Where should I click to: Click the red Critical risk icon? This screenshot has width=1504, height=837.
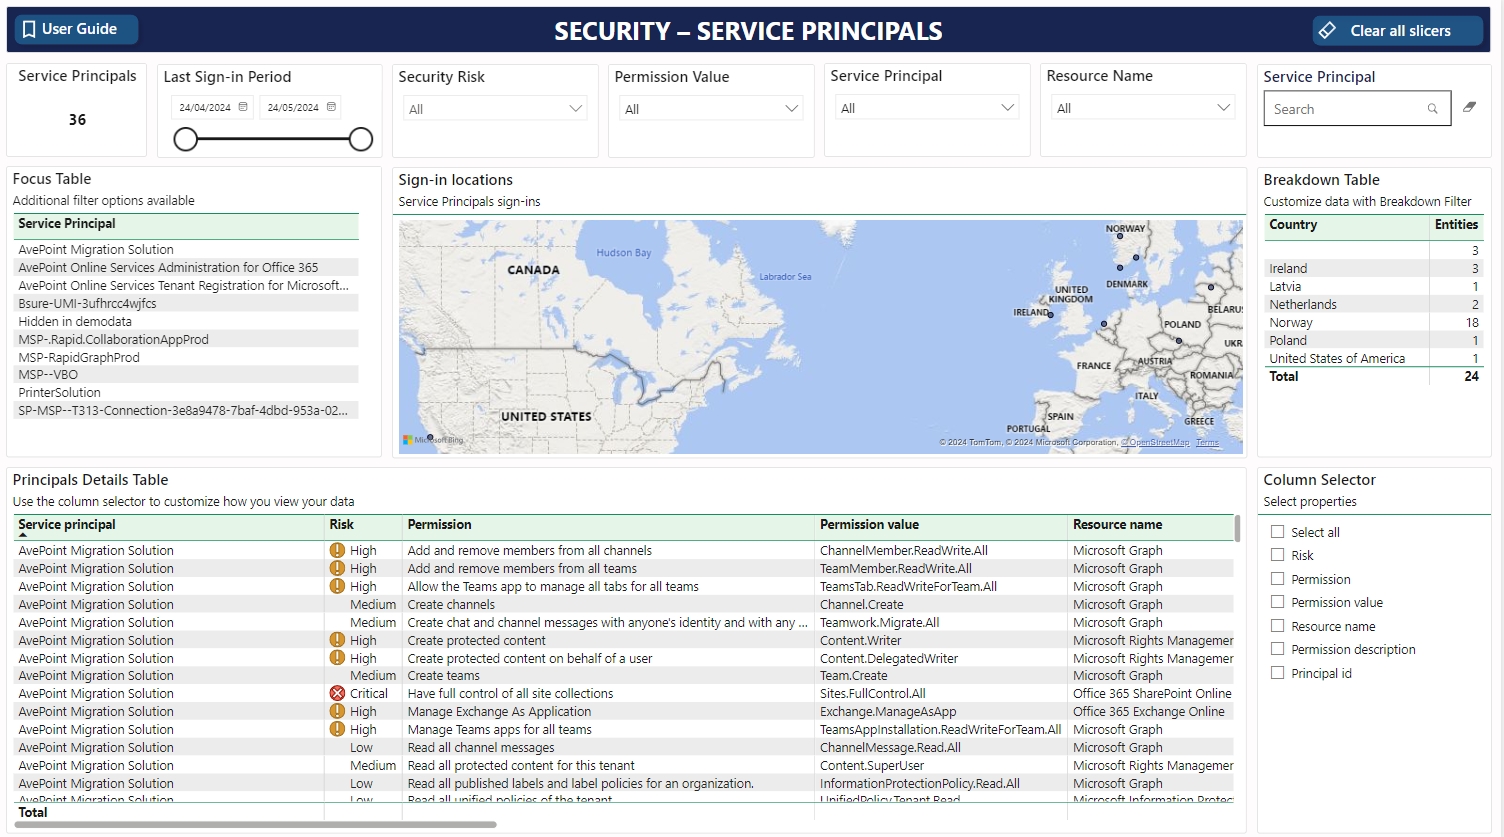pos(337,694)
